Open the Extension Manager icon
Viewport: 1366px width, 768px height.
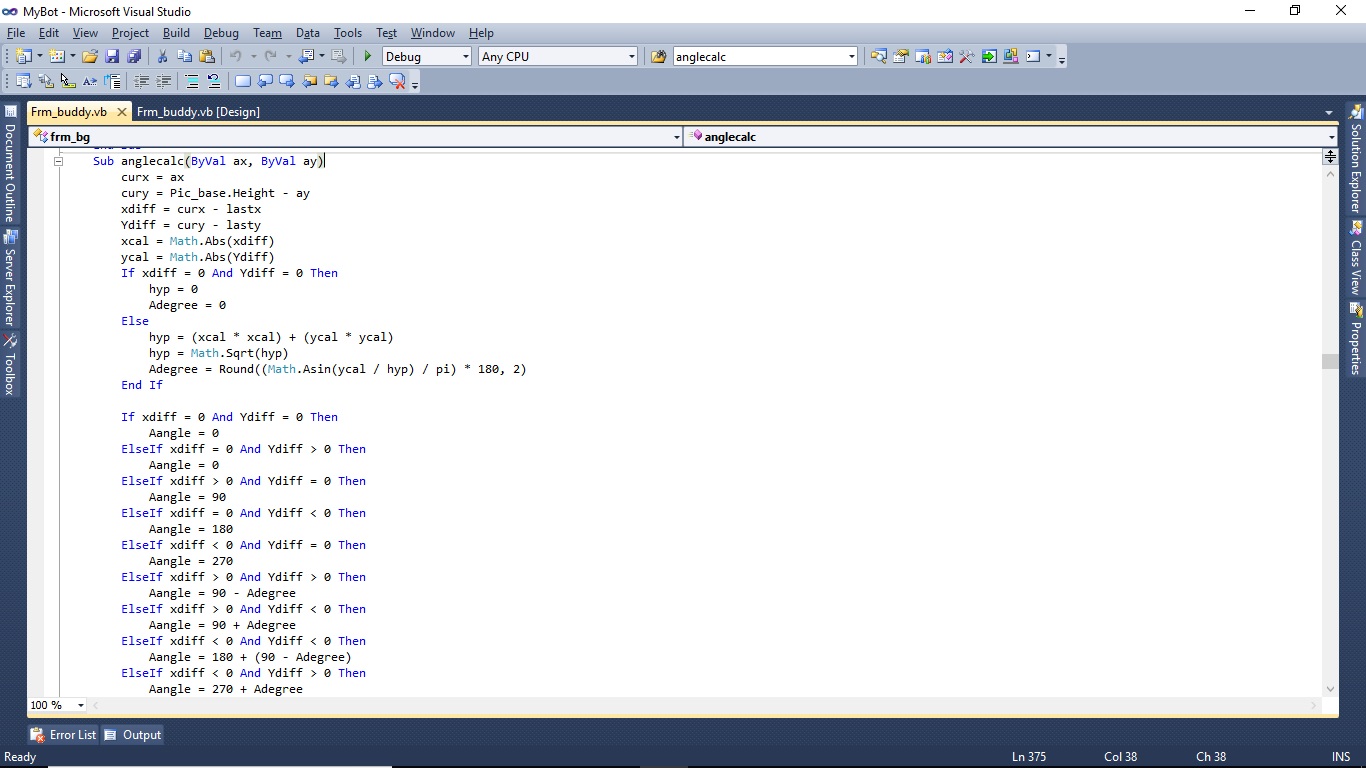(x=1011, y=56)
